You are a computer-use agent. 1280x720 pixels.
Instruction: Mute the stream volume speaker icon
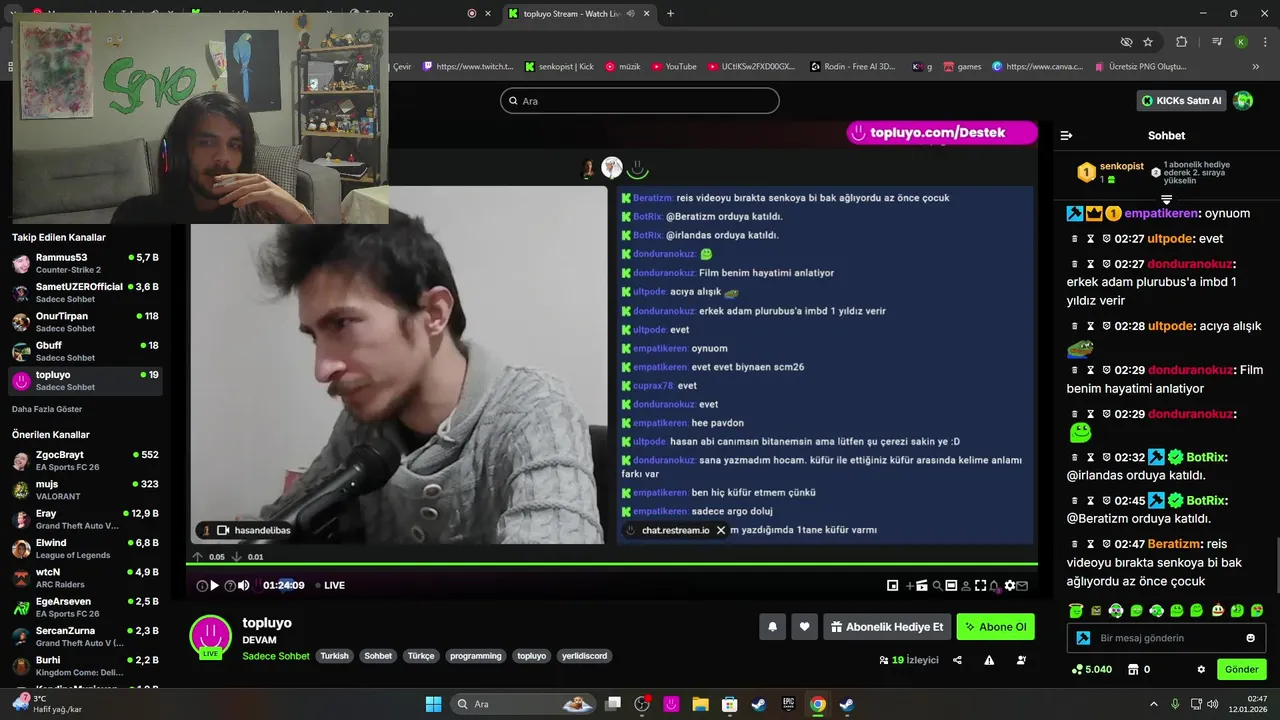244,586
